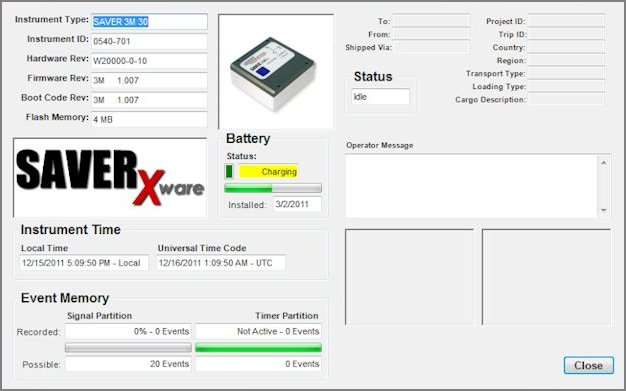Click the Operator Message label
The width and height of the screenshot is (626, 391).
click(x=380, y=145)
